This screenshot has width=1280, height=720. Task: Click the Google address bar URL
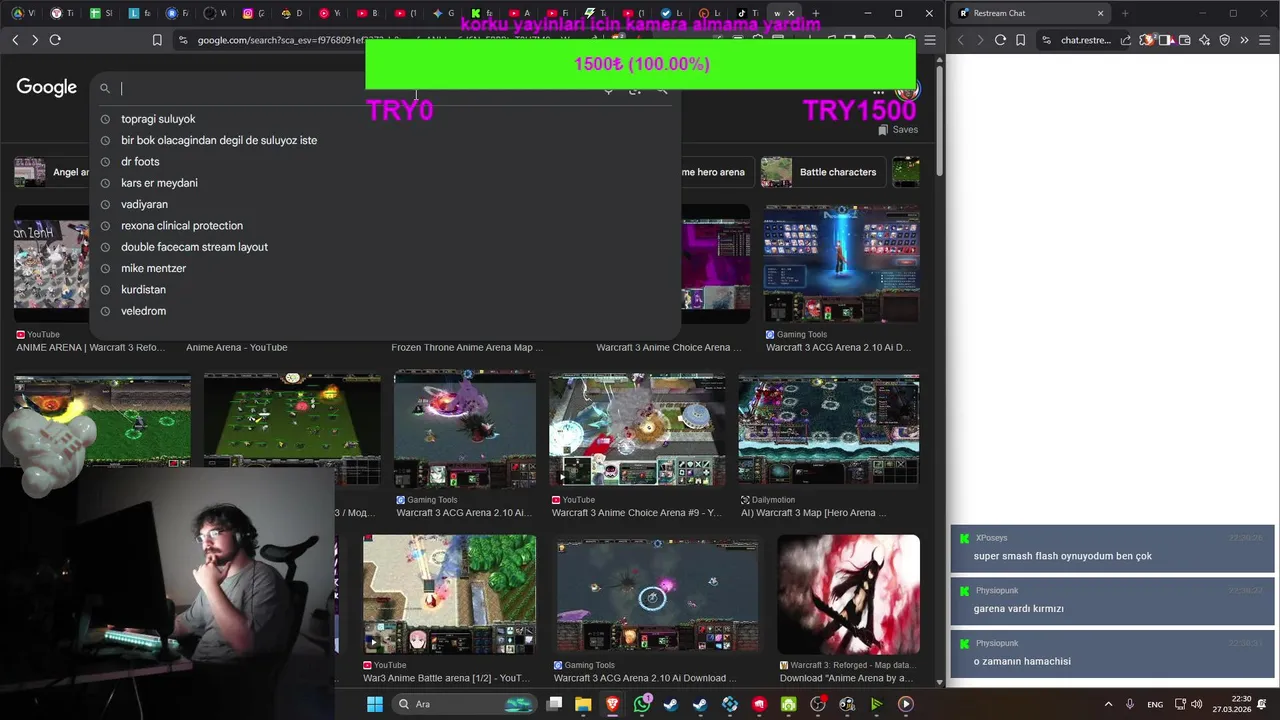tap(280, 40)
